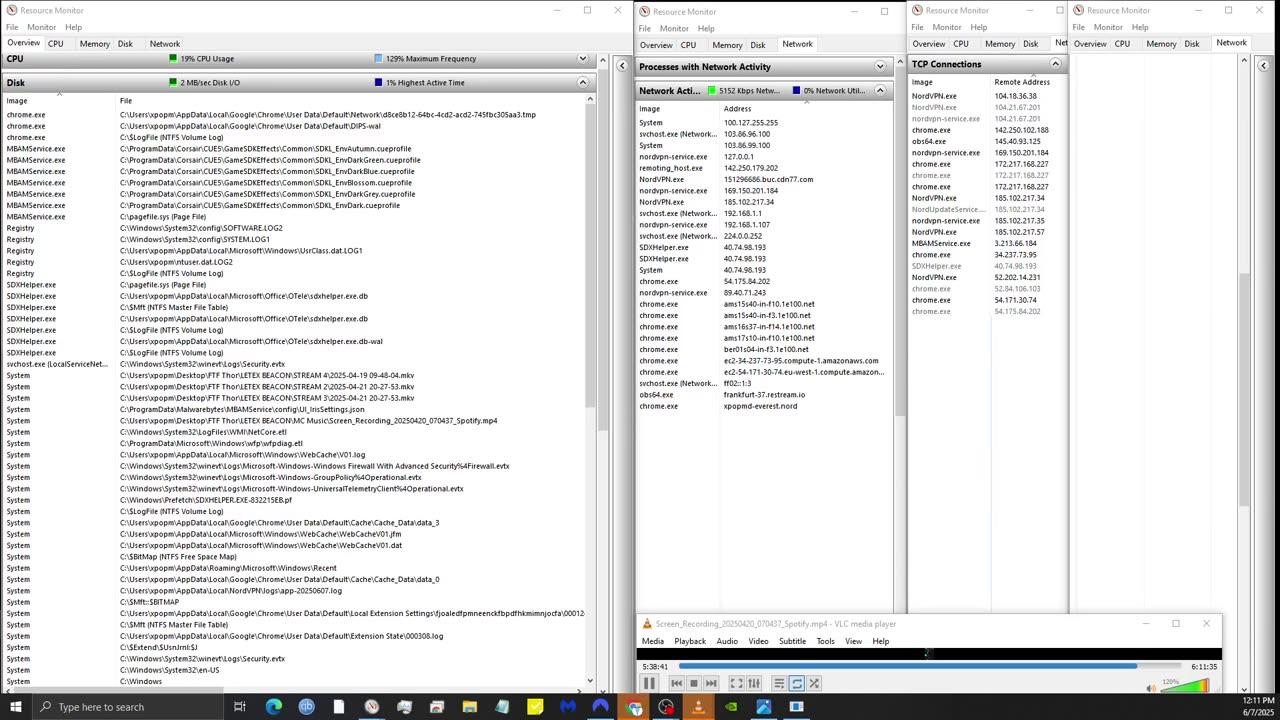
Task: Open VLC Playback menu
Action: (690, 641)
